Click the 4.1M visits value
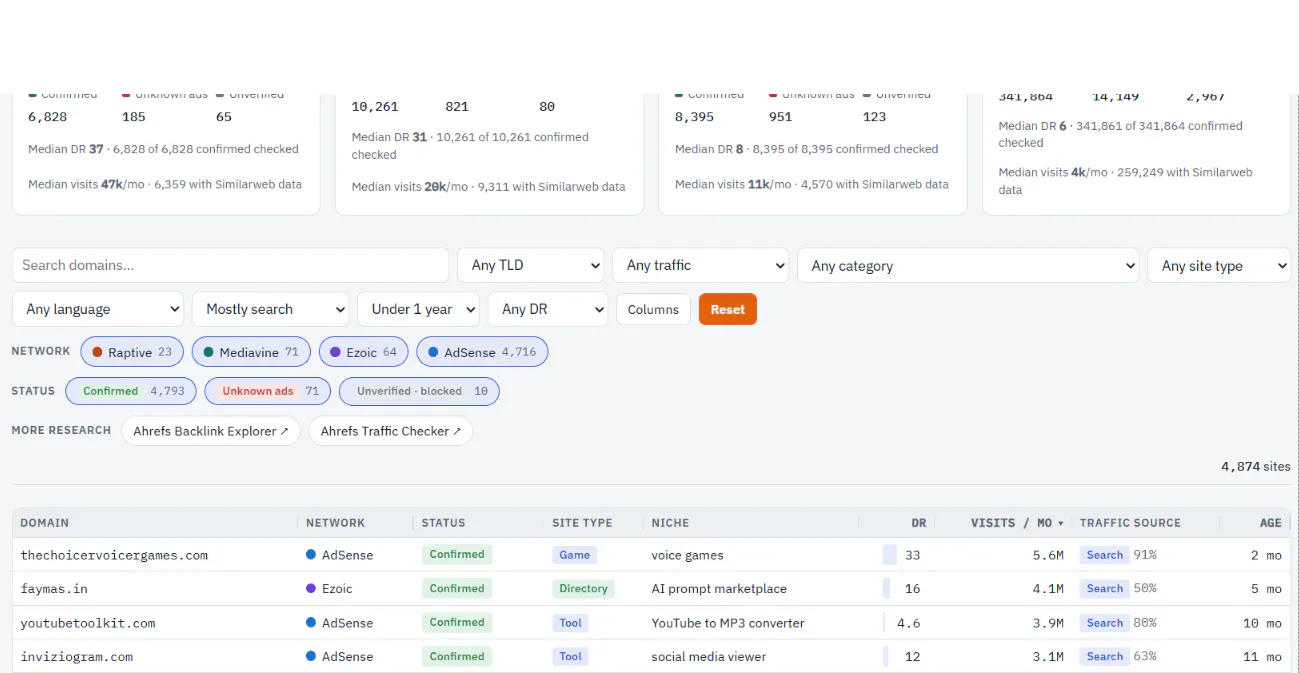The height and width of the screenshot is (673, 1299). pyautogui.click(x=1048, y=589)
